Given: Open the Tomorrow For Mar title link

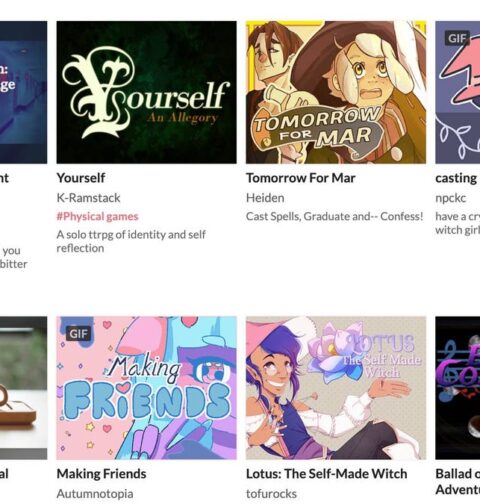Looking at the screenshot, I should tap(301, 178).
